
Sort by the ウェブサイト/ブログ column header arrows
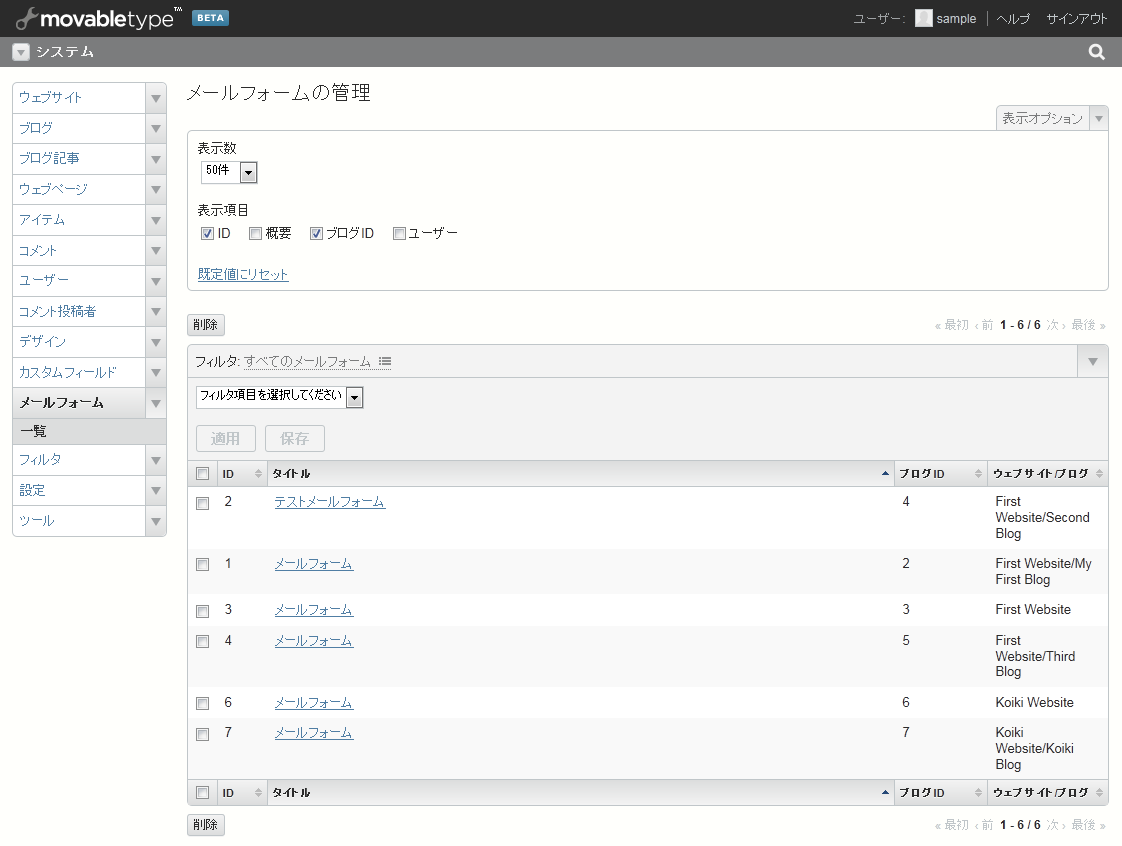pyautogui.click(x=1099, y=473)
